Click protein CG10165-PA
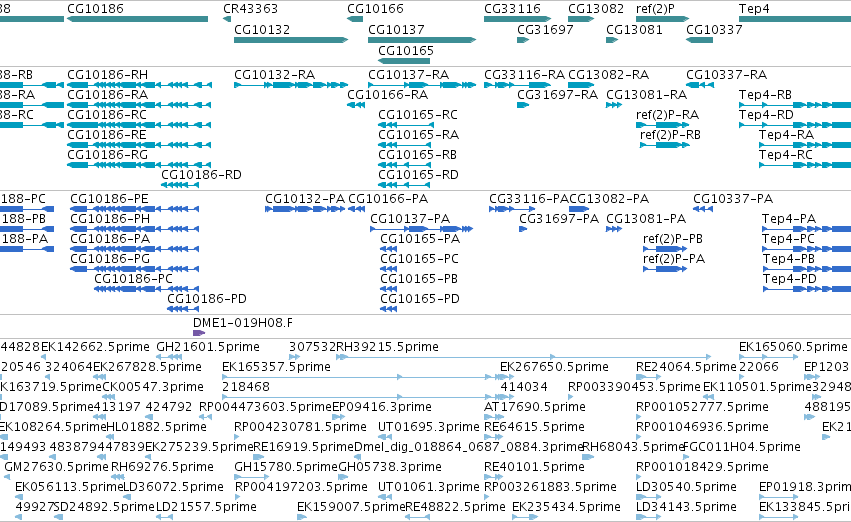 389,249
